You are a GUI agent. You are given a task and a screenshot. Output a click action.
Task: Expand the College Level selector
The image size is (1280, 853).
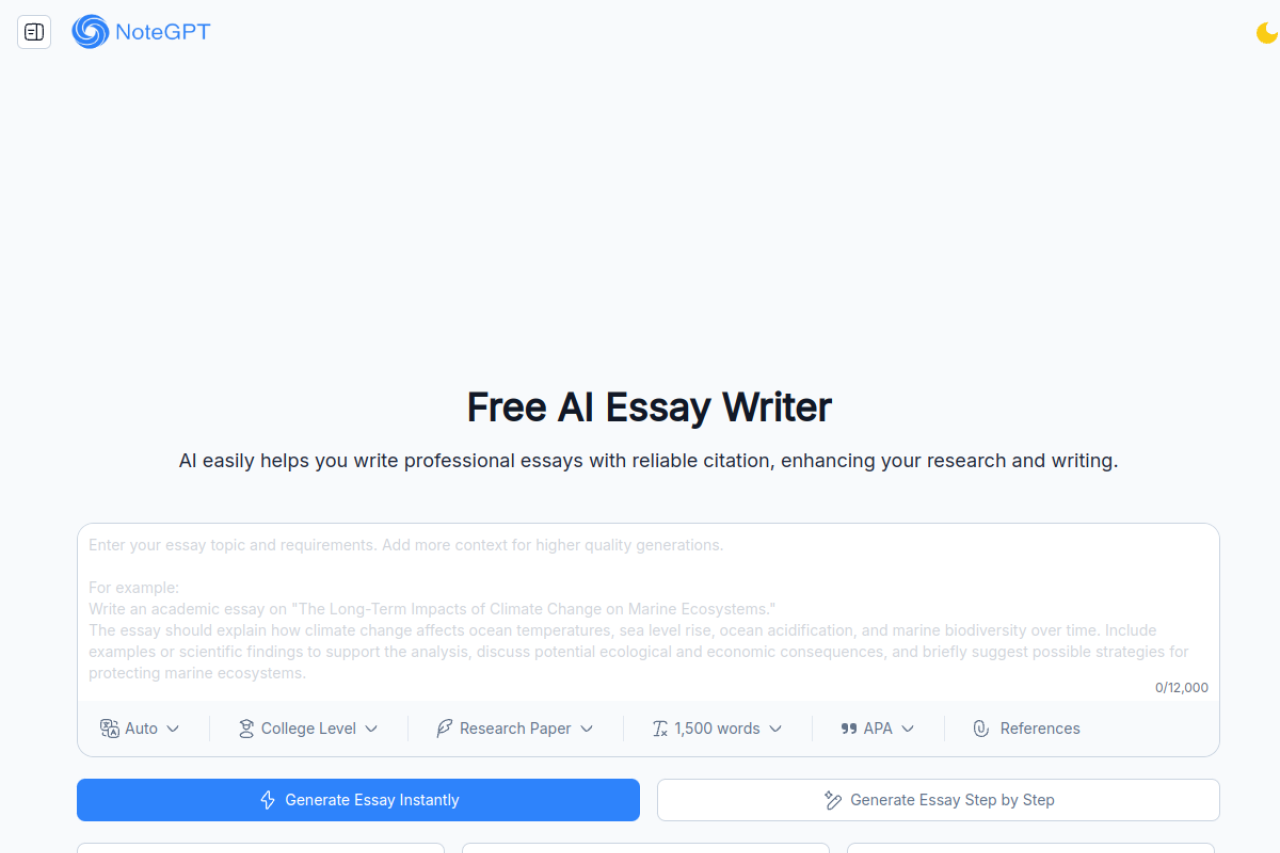coord(308,728)
